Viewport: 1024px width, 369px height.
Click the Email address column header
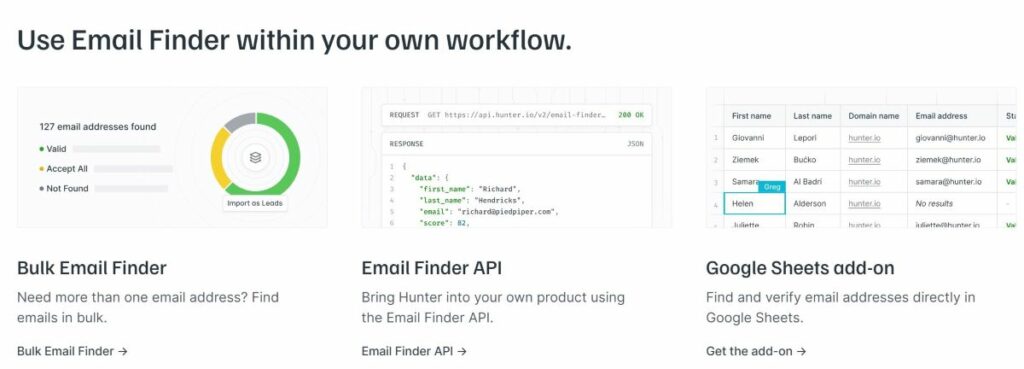click(x=941, y=116)
